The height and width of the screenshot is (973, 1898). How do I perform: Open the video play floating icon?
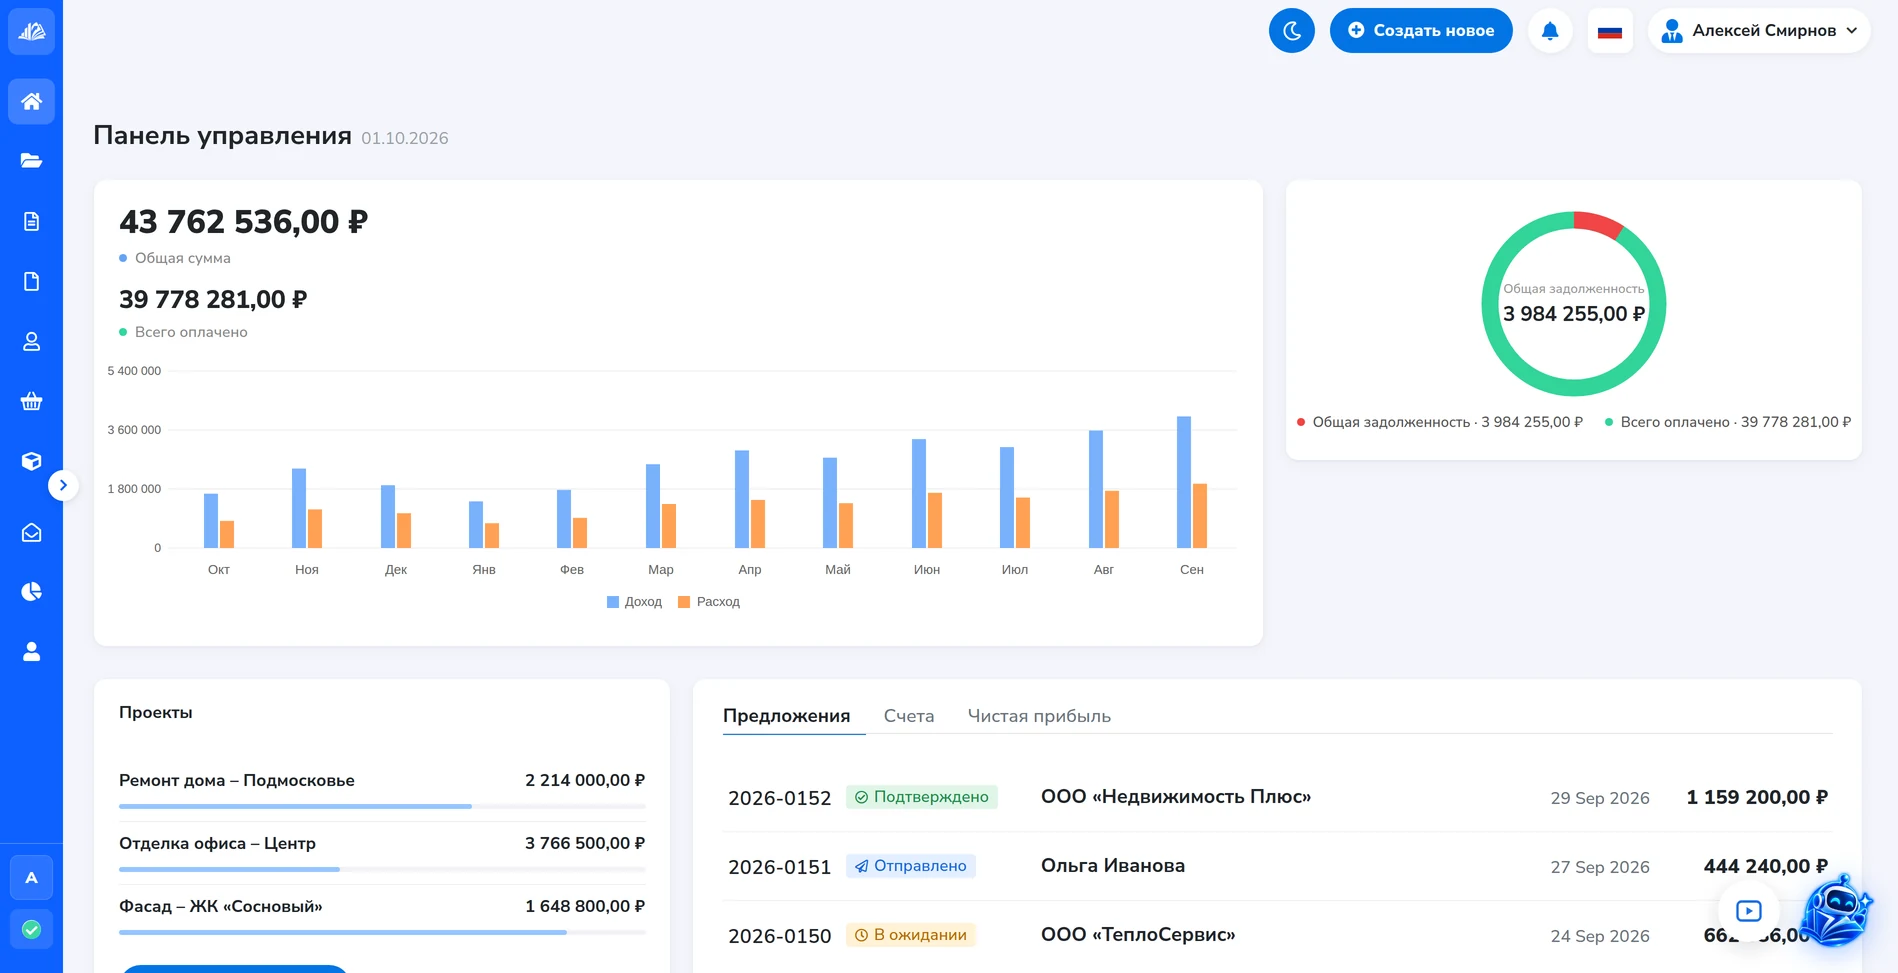pyautogui.click(x=1748, y=911)
